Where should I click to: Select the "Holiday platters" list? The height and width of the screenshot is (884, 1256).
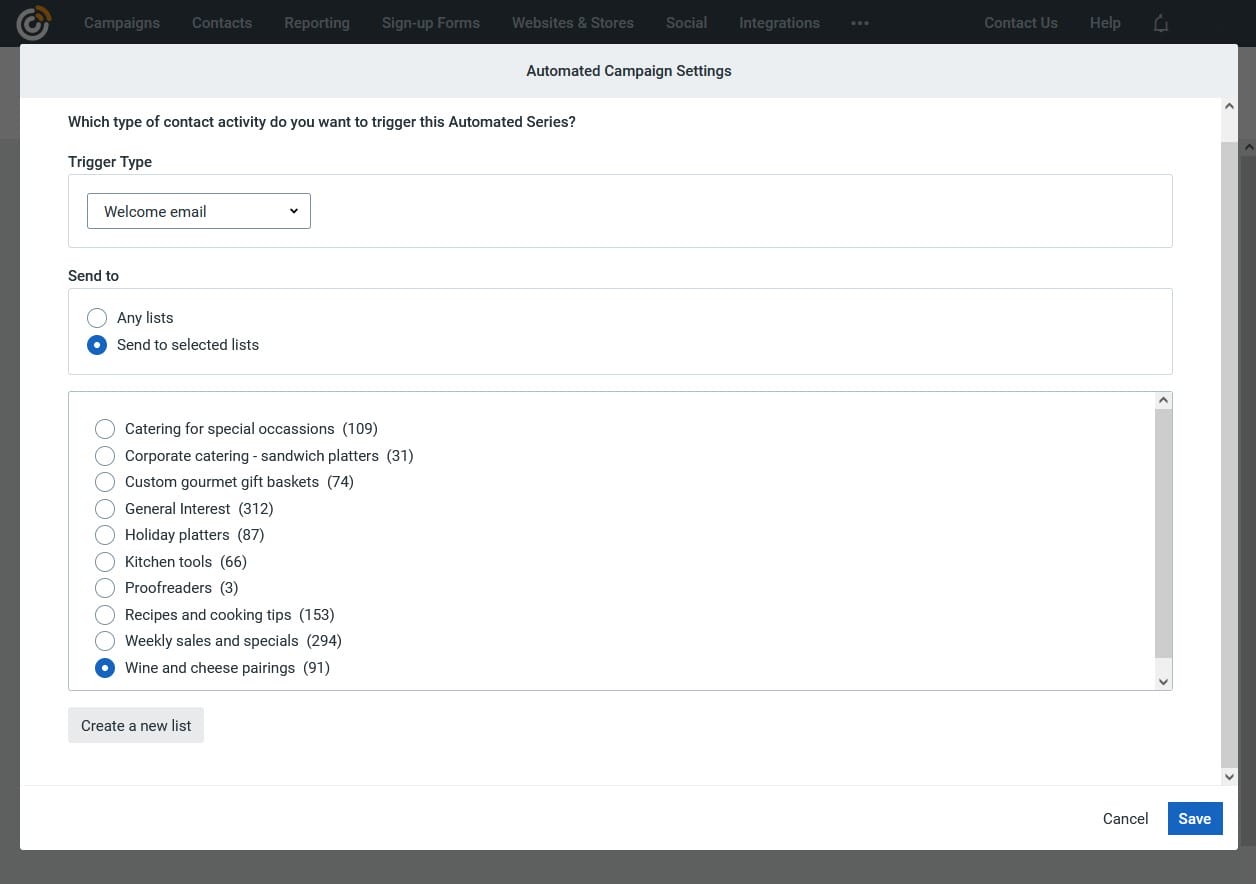[x=105, y=535]
